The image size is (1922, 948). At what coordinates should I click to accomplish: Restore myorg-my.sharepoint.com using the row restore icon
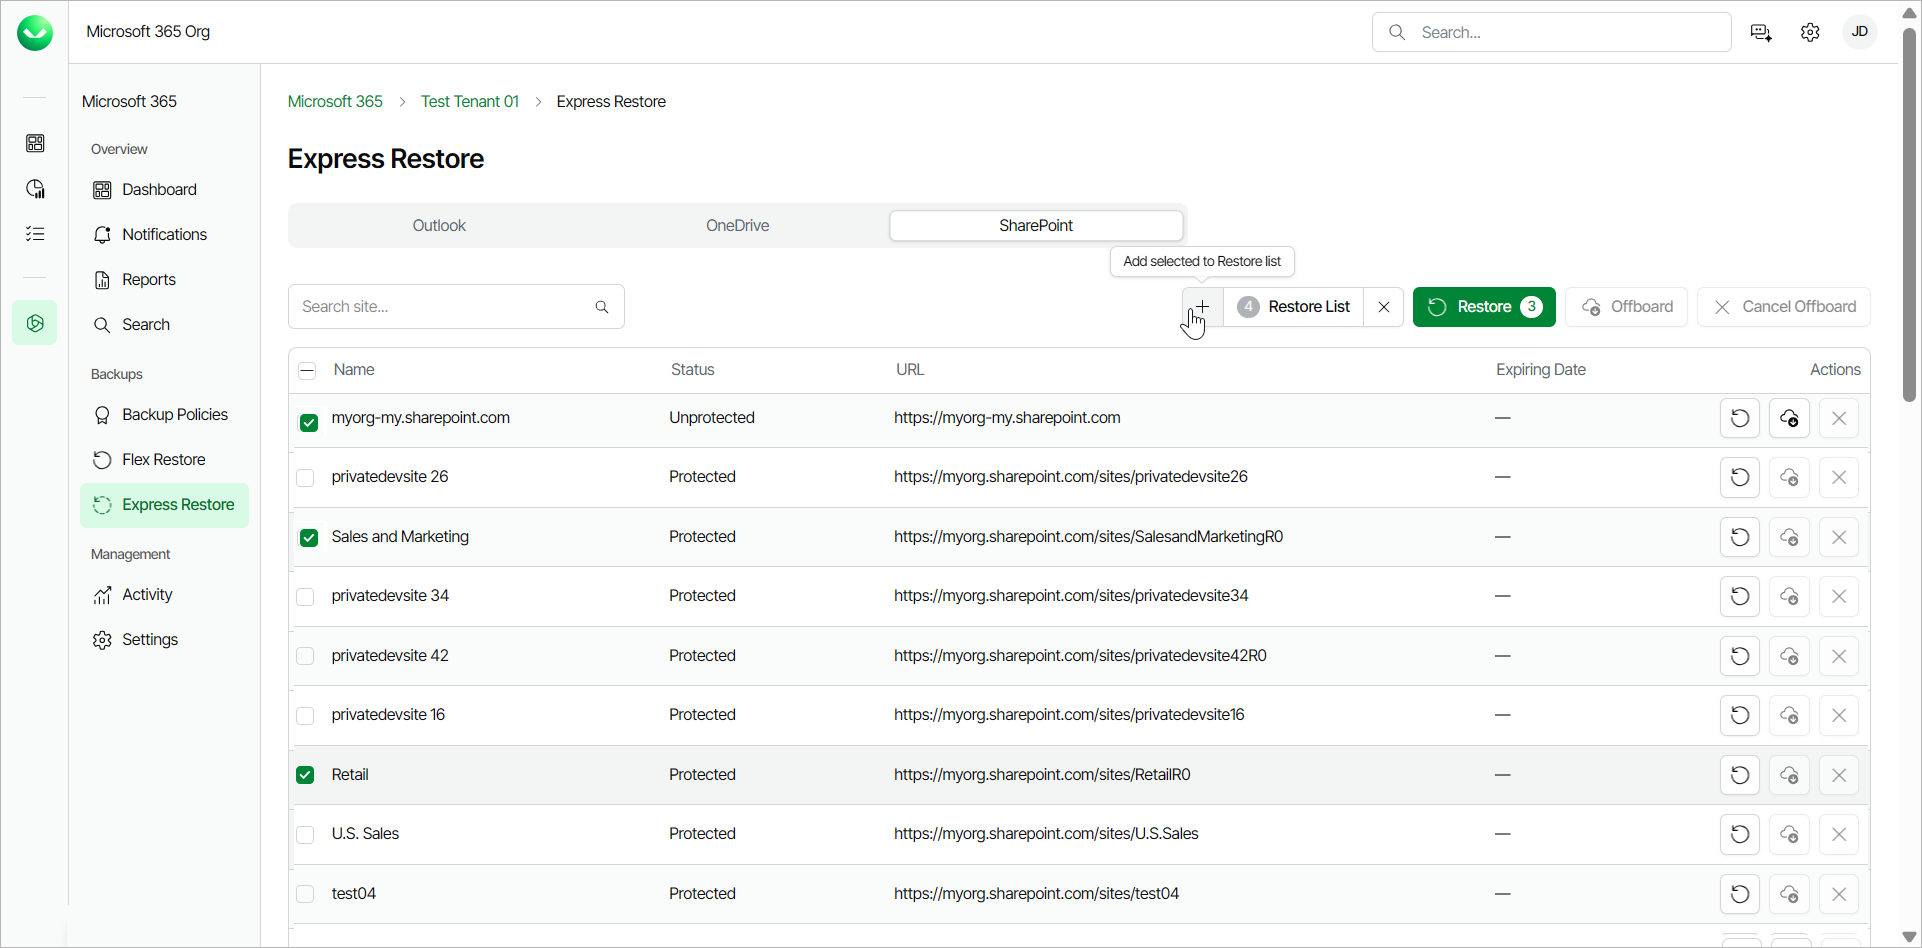(1740, 418)
